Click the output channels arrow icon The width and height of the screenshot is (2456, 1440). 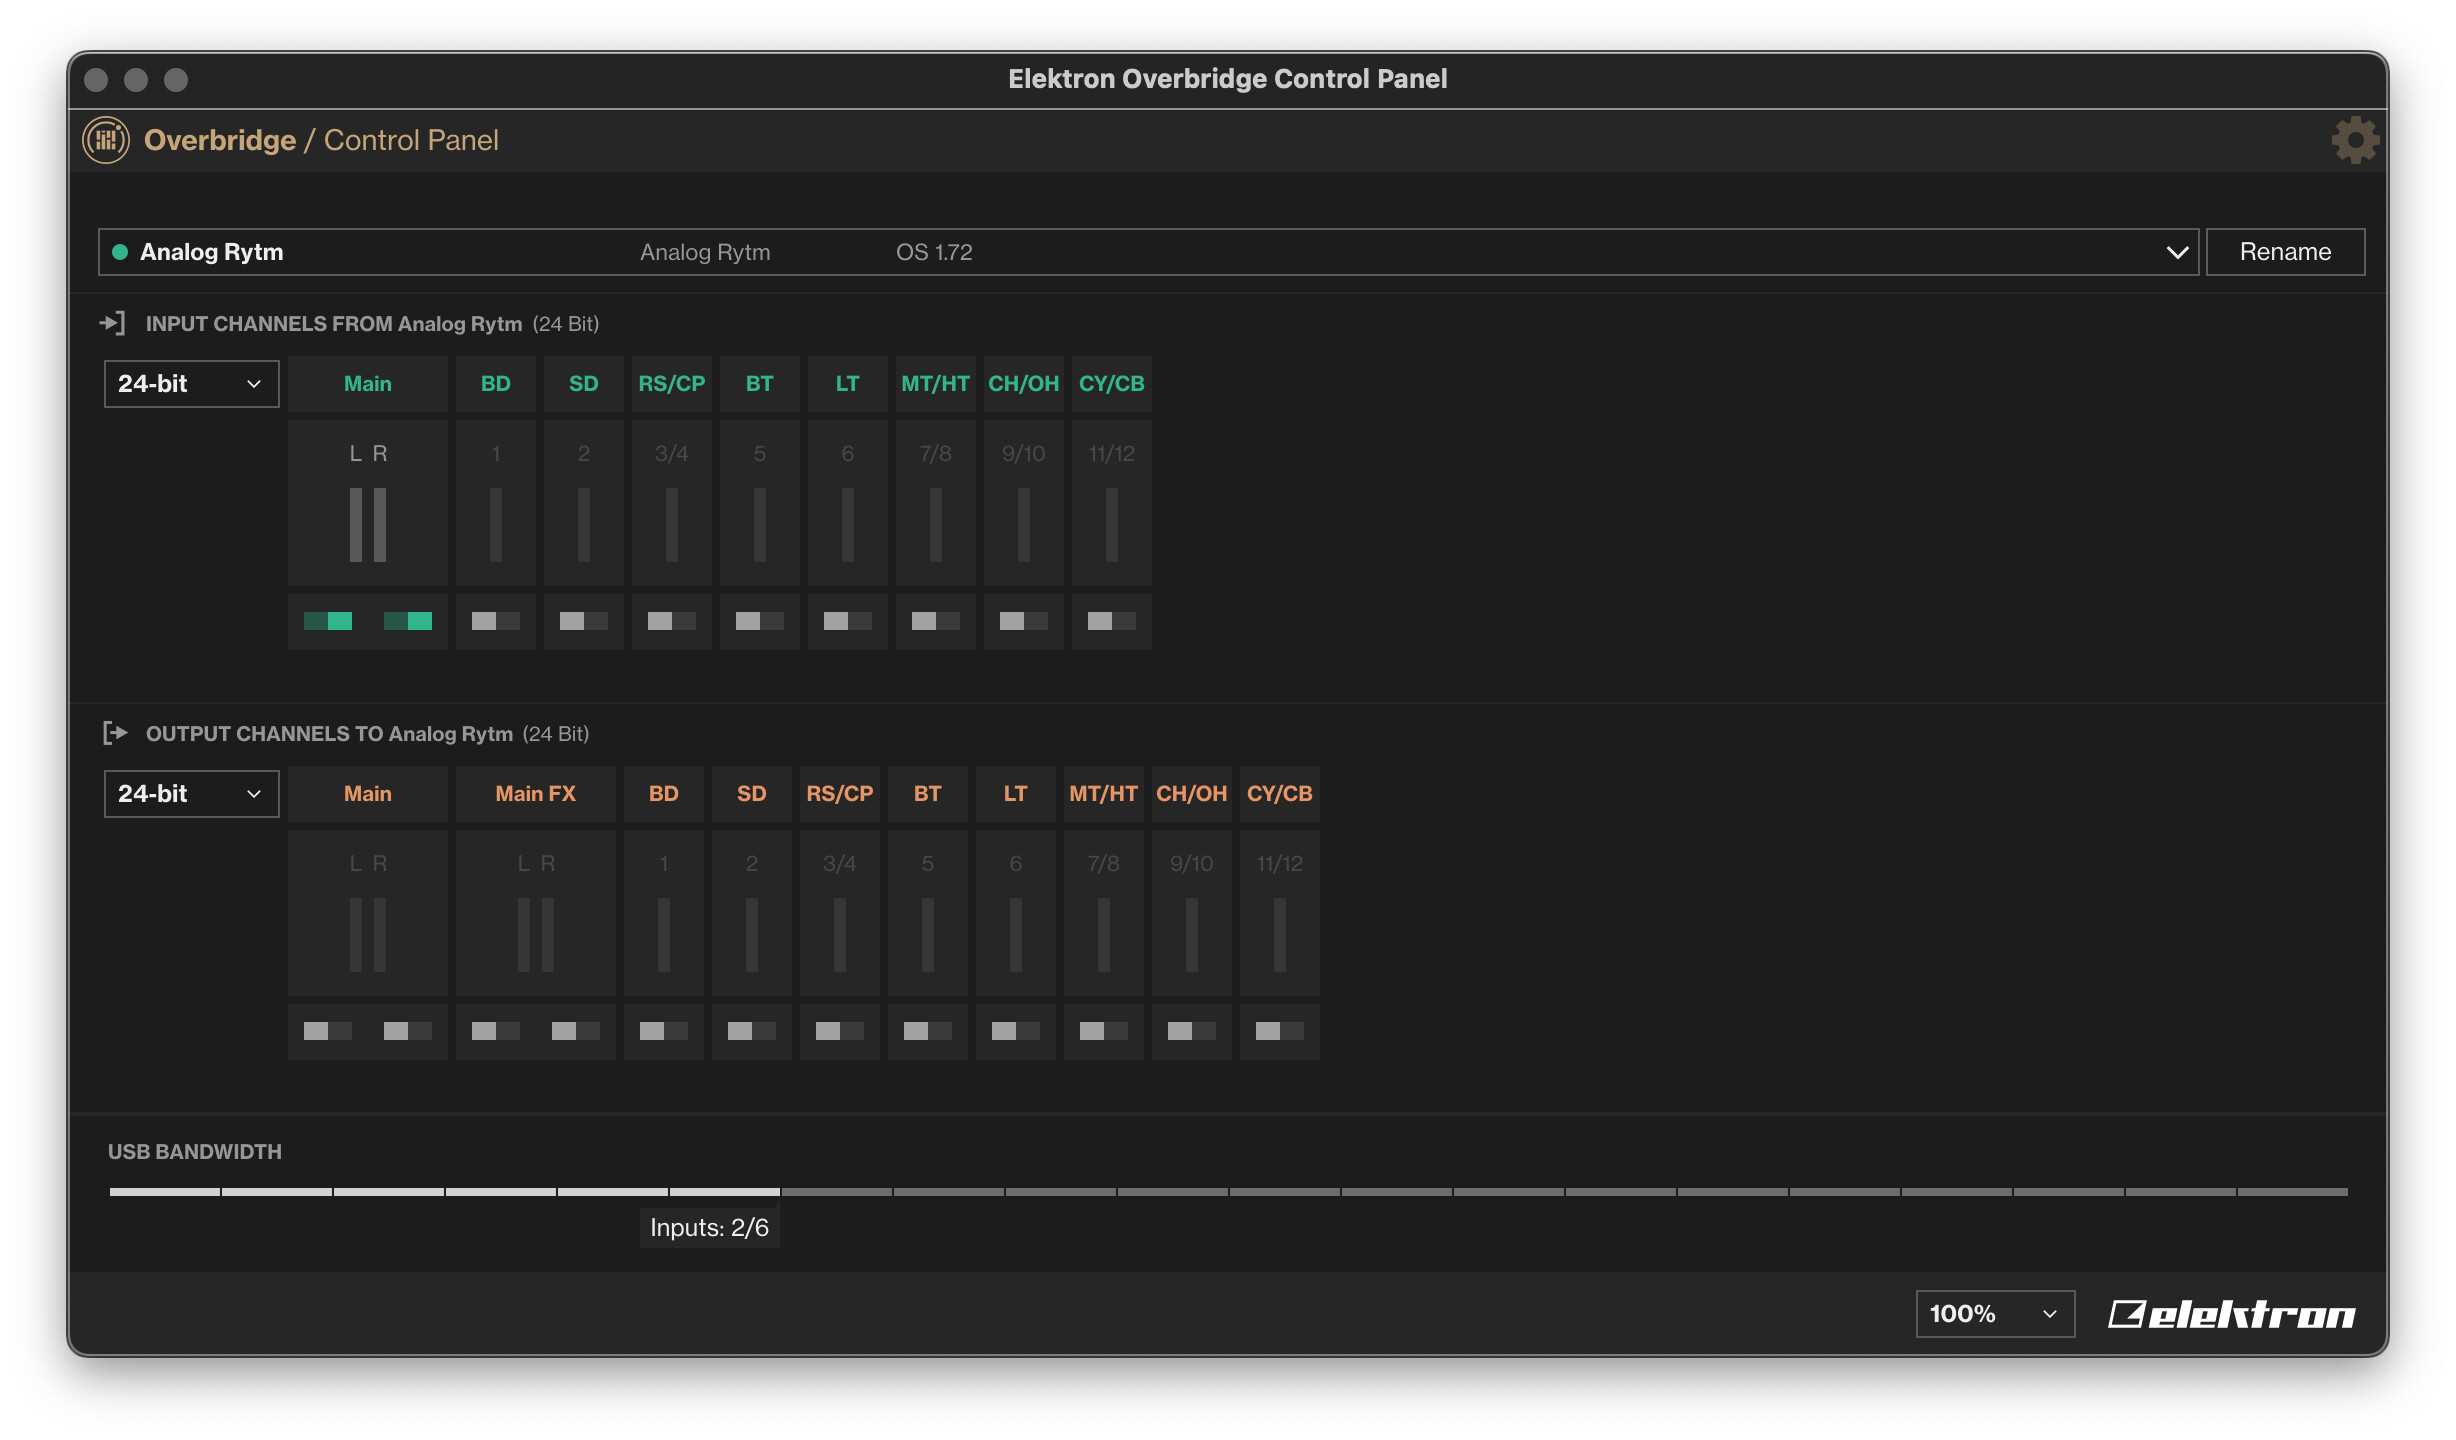point(115,733)
